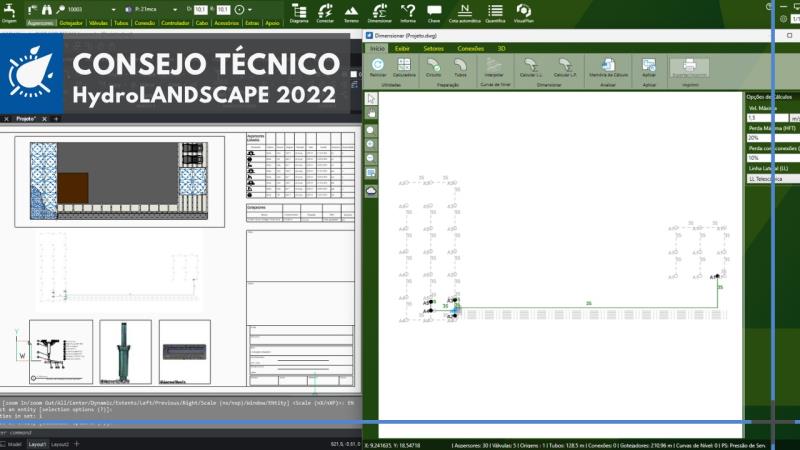
Task: Open Memória de Cálculo report
Action: [608, 67]
